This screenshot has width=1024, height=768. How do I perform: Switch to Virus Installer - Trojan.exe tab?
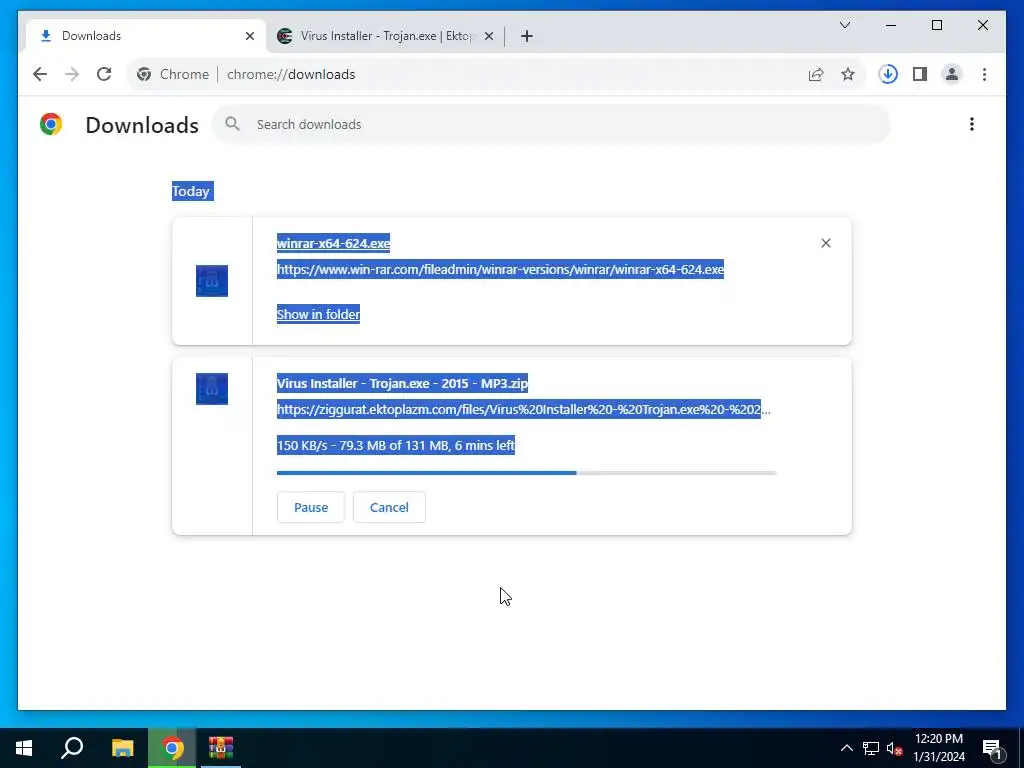tap(385, 36)
